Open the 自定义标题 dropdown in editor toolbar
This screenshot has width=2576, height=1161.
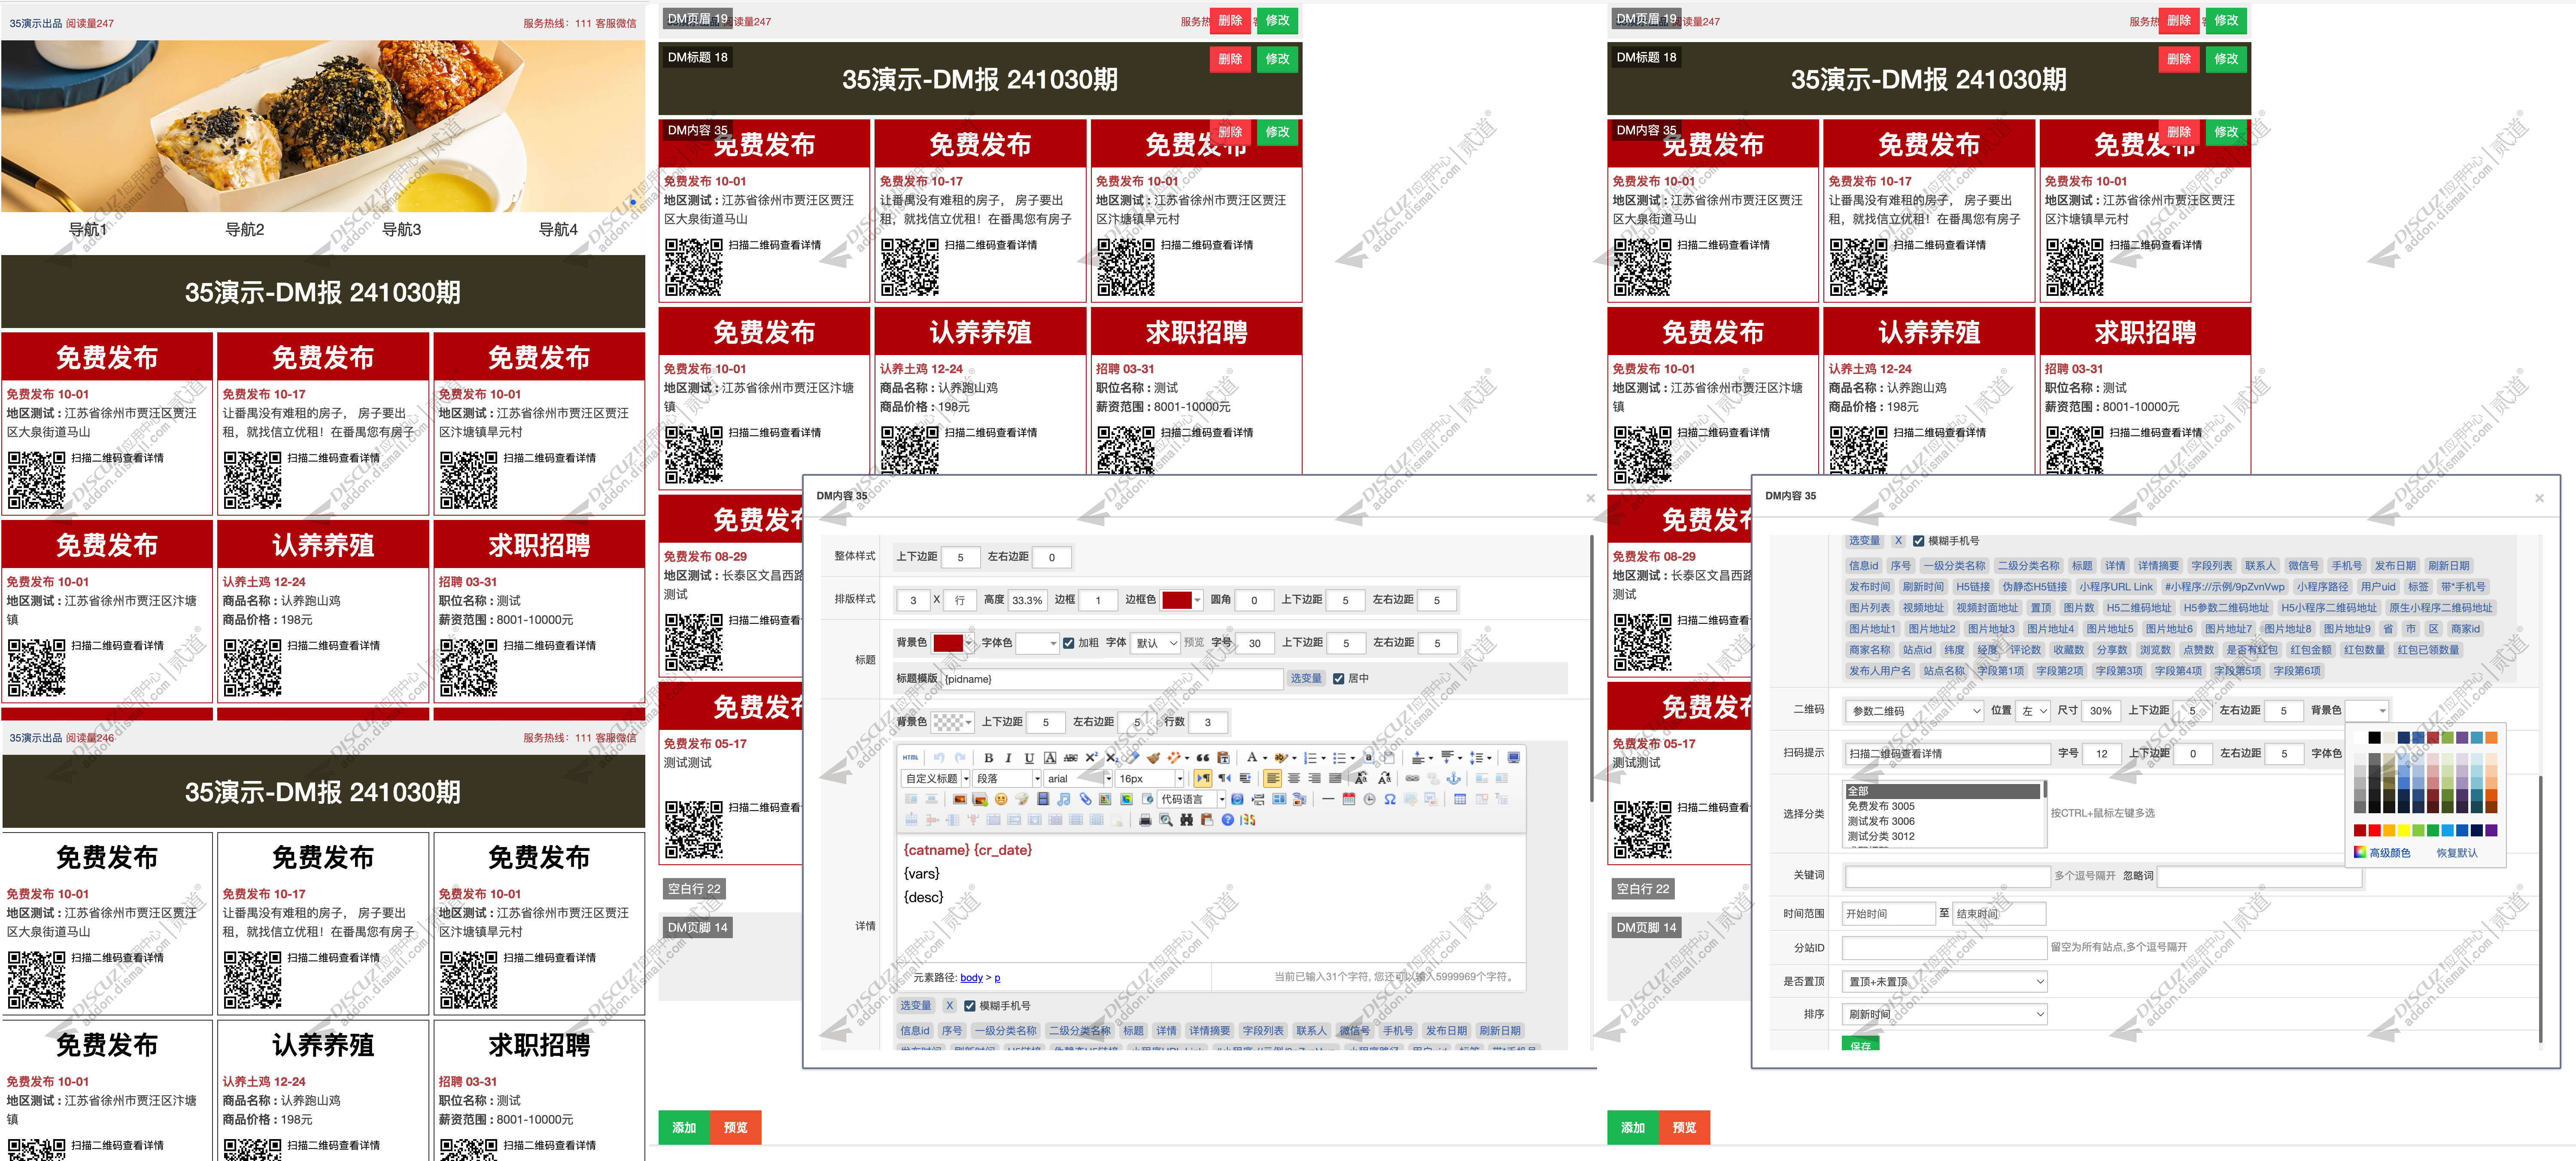pyautogui.click(x=937, y=778)
